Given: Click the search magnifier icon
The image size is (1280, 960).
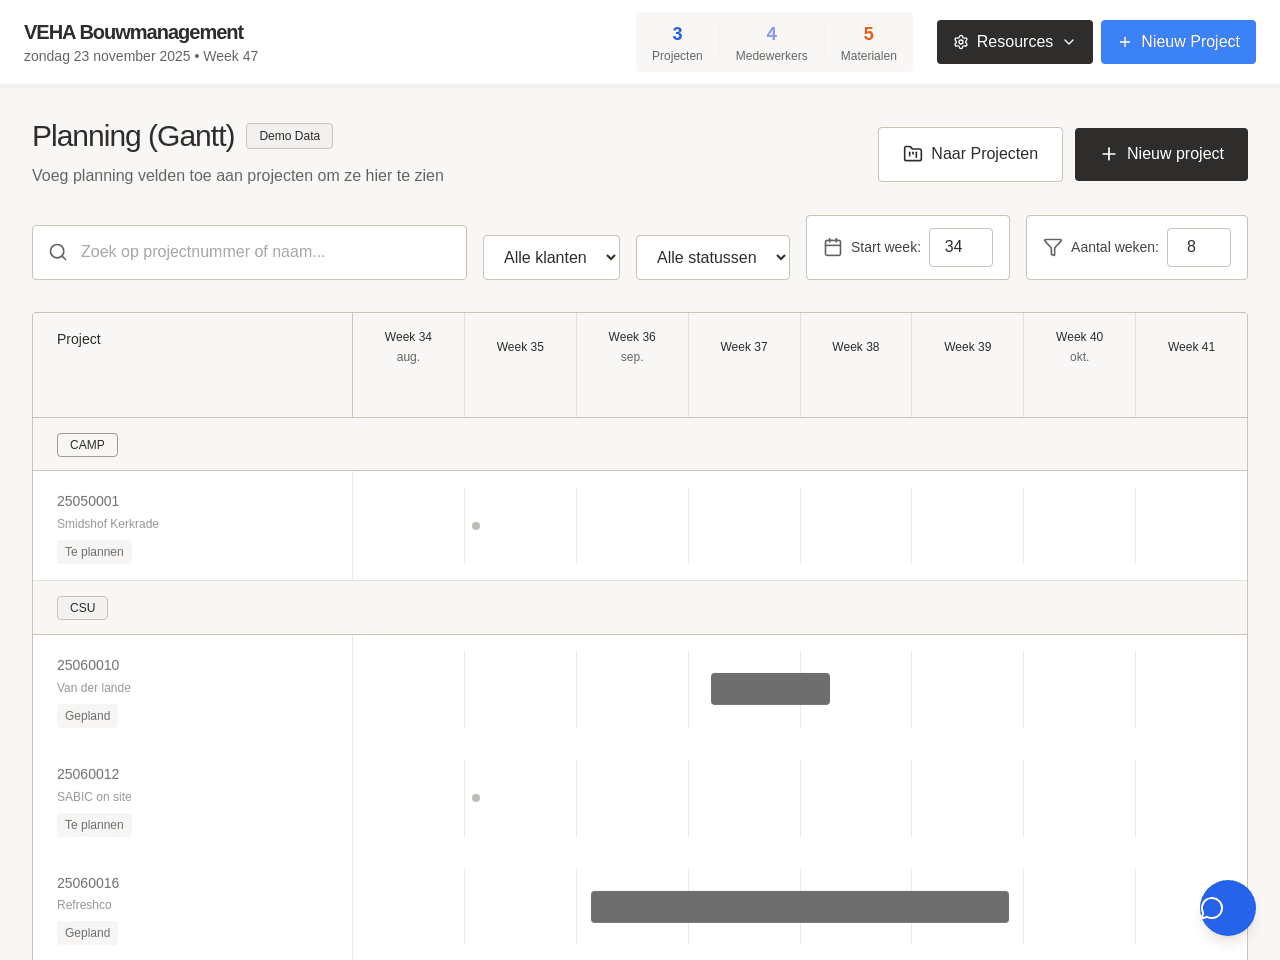Looking at the screenshot, I should 58,252.
